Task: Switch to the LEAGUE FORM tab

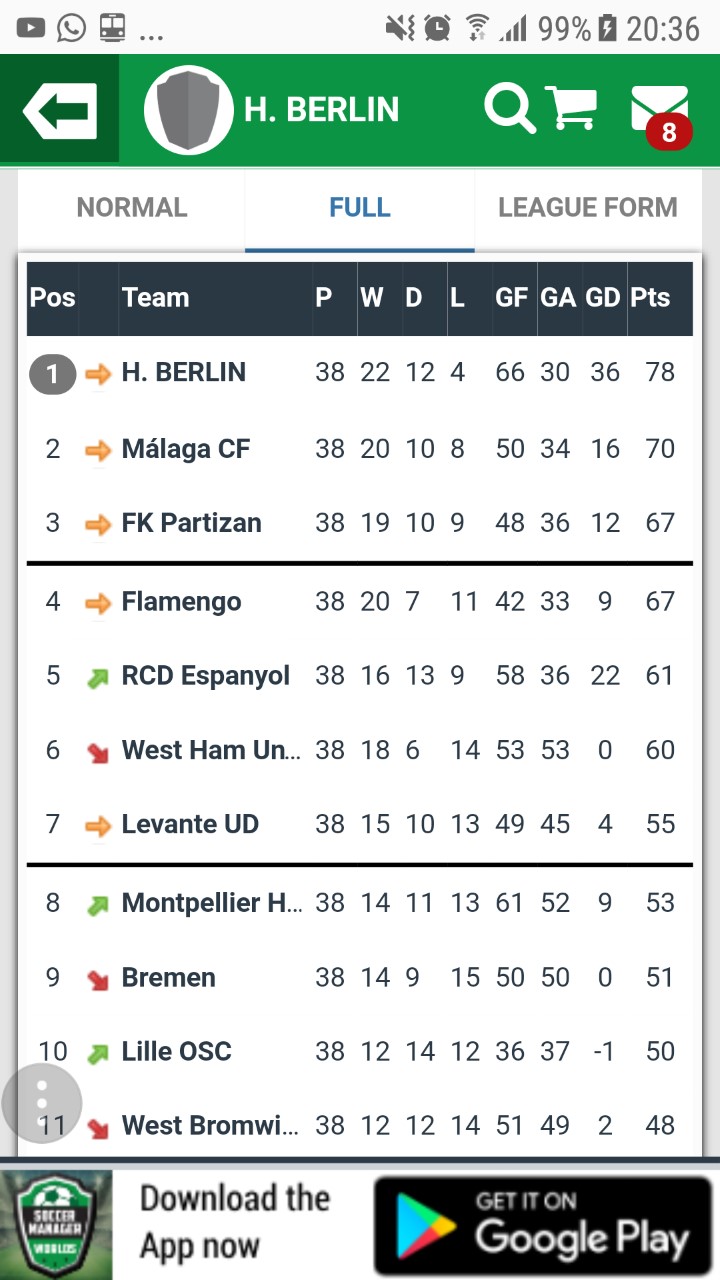Action: pos(588,208)
